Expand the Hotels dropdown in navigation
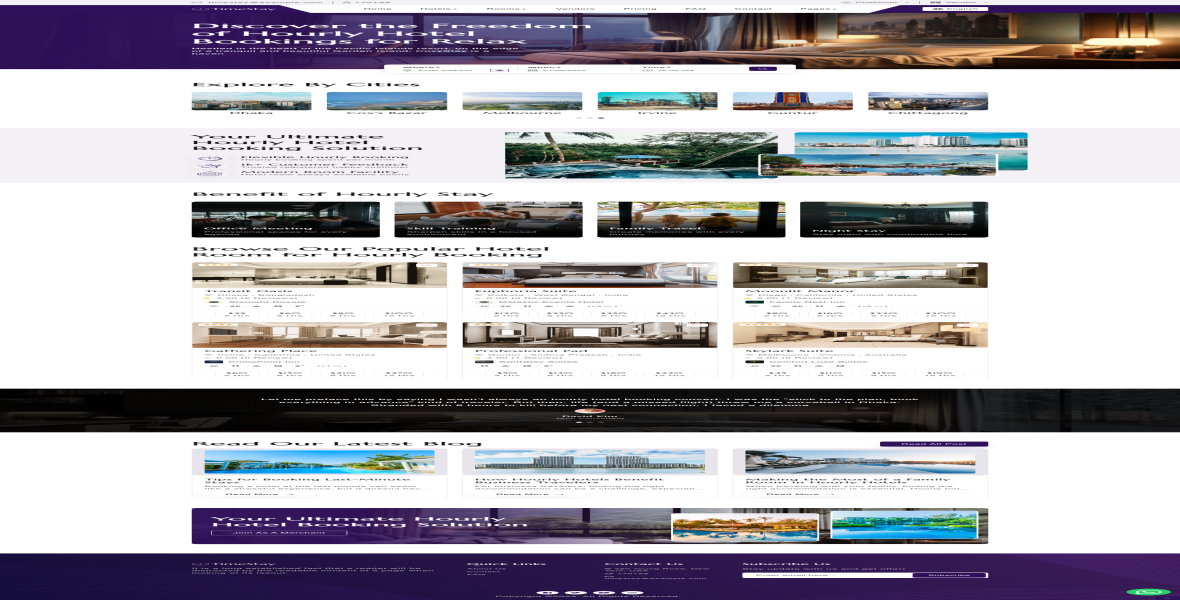 tap(437, 9)
